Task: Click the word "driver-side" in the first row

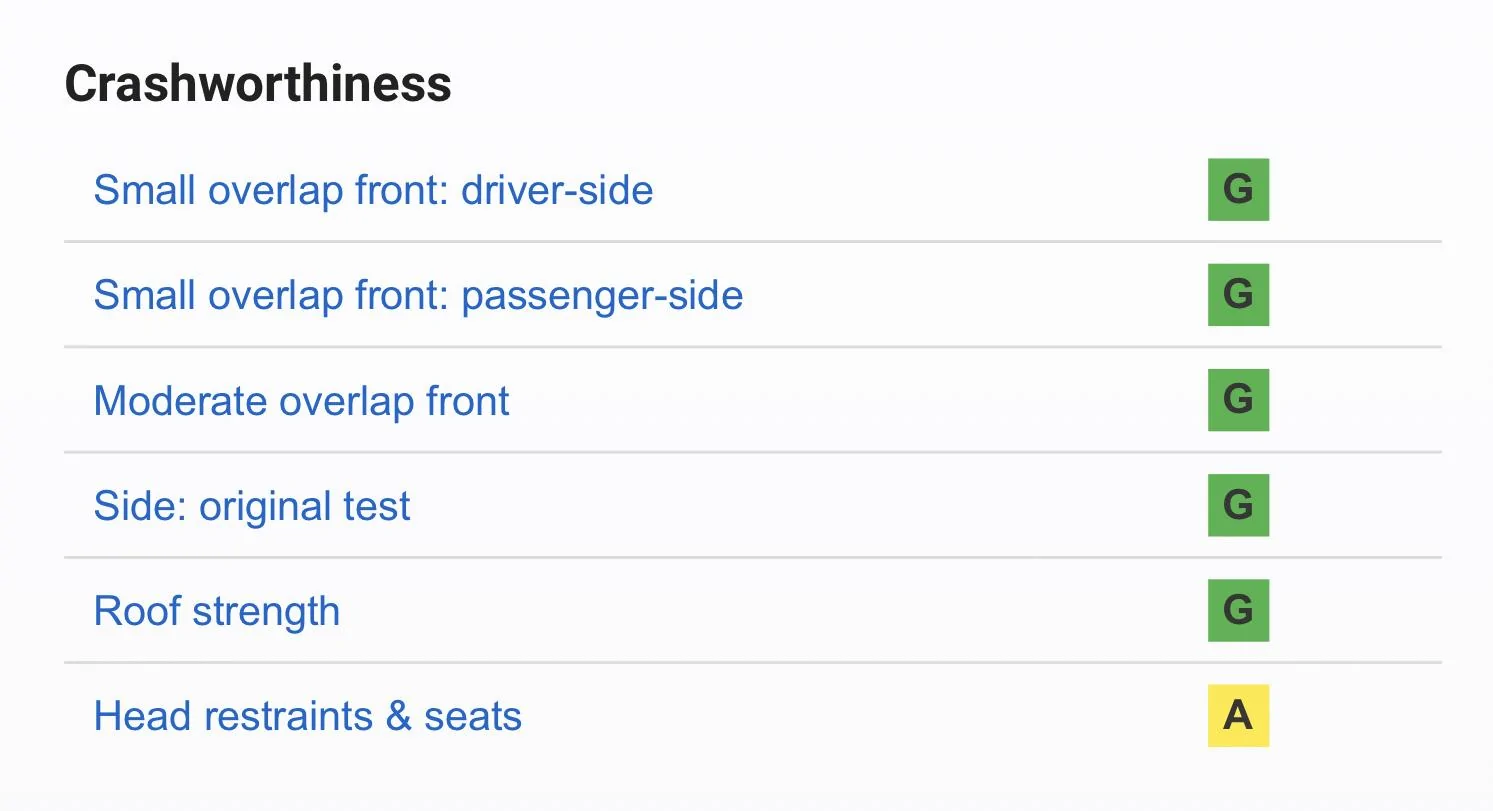Action: (x=557, y=189)
